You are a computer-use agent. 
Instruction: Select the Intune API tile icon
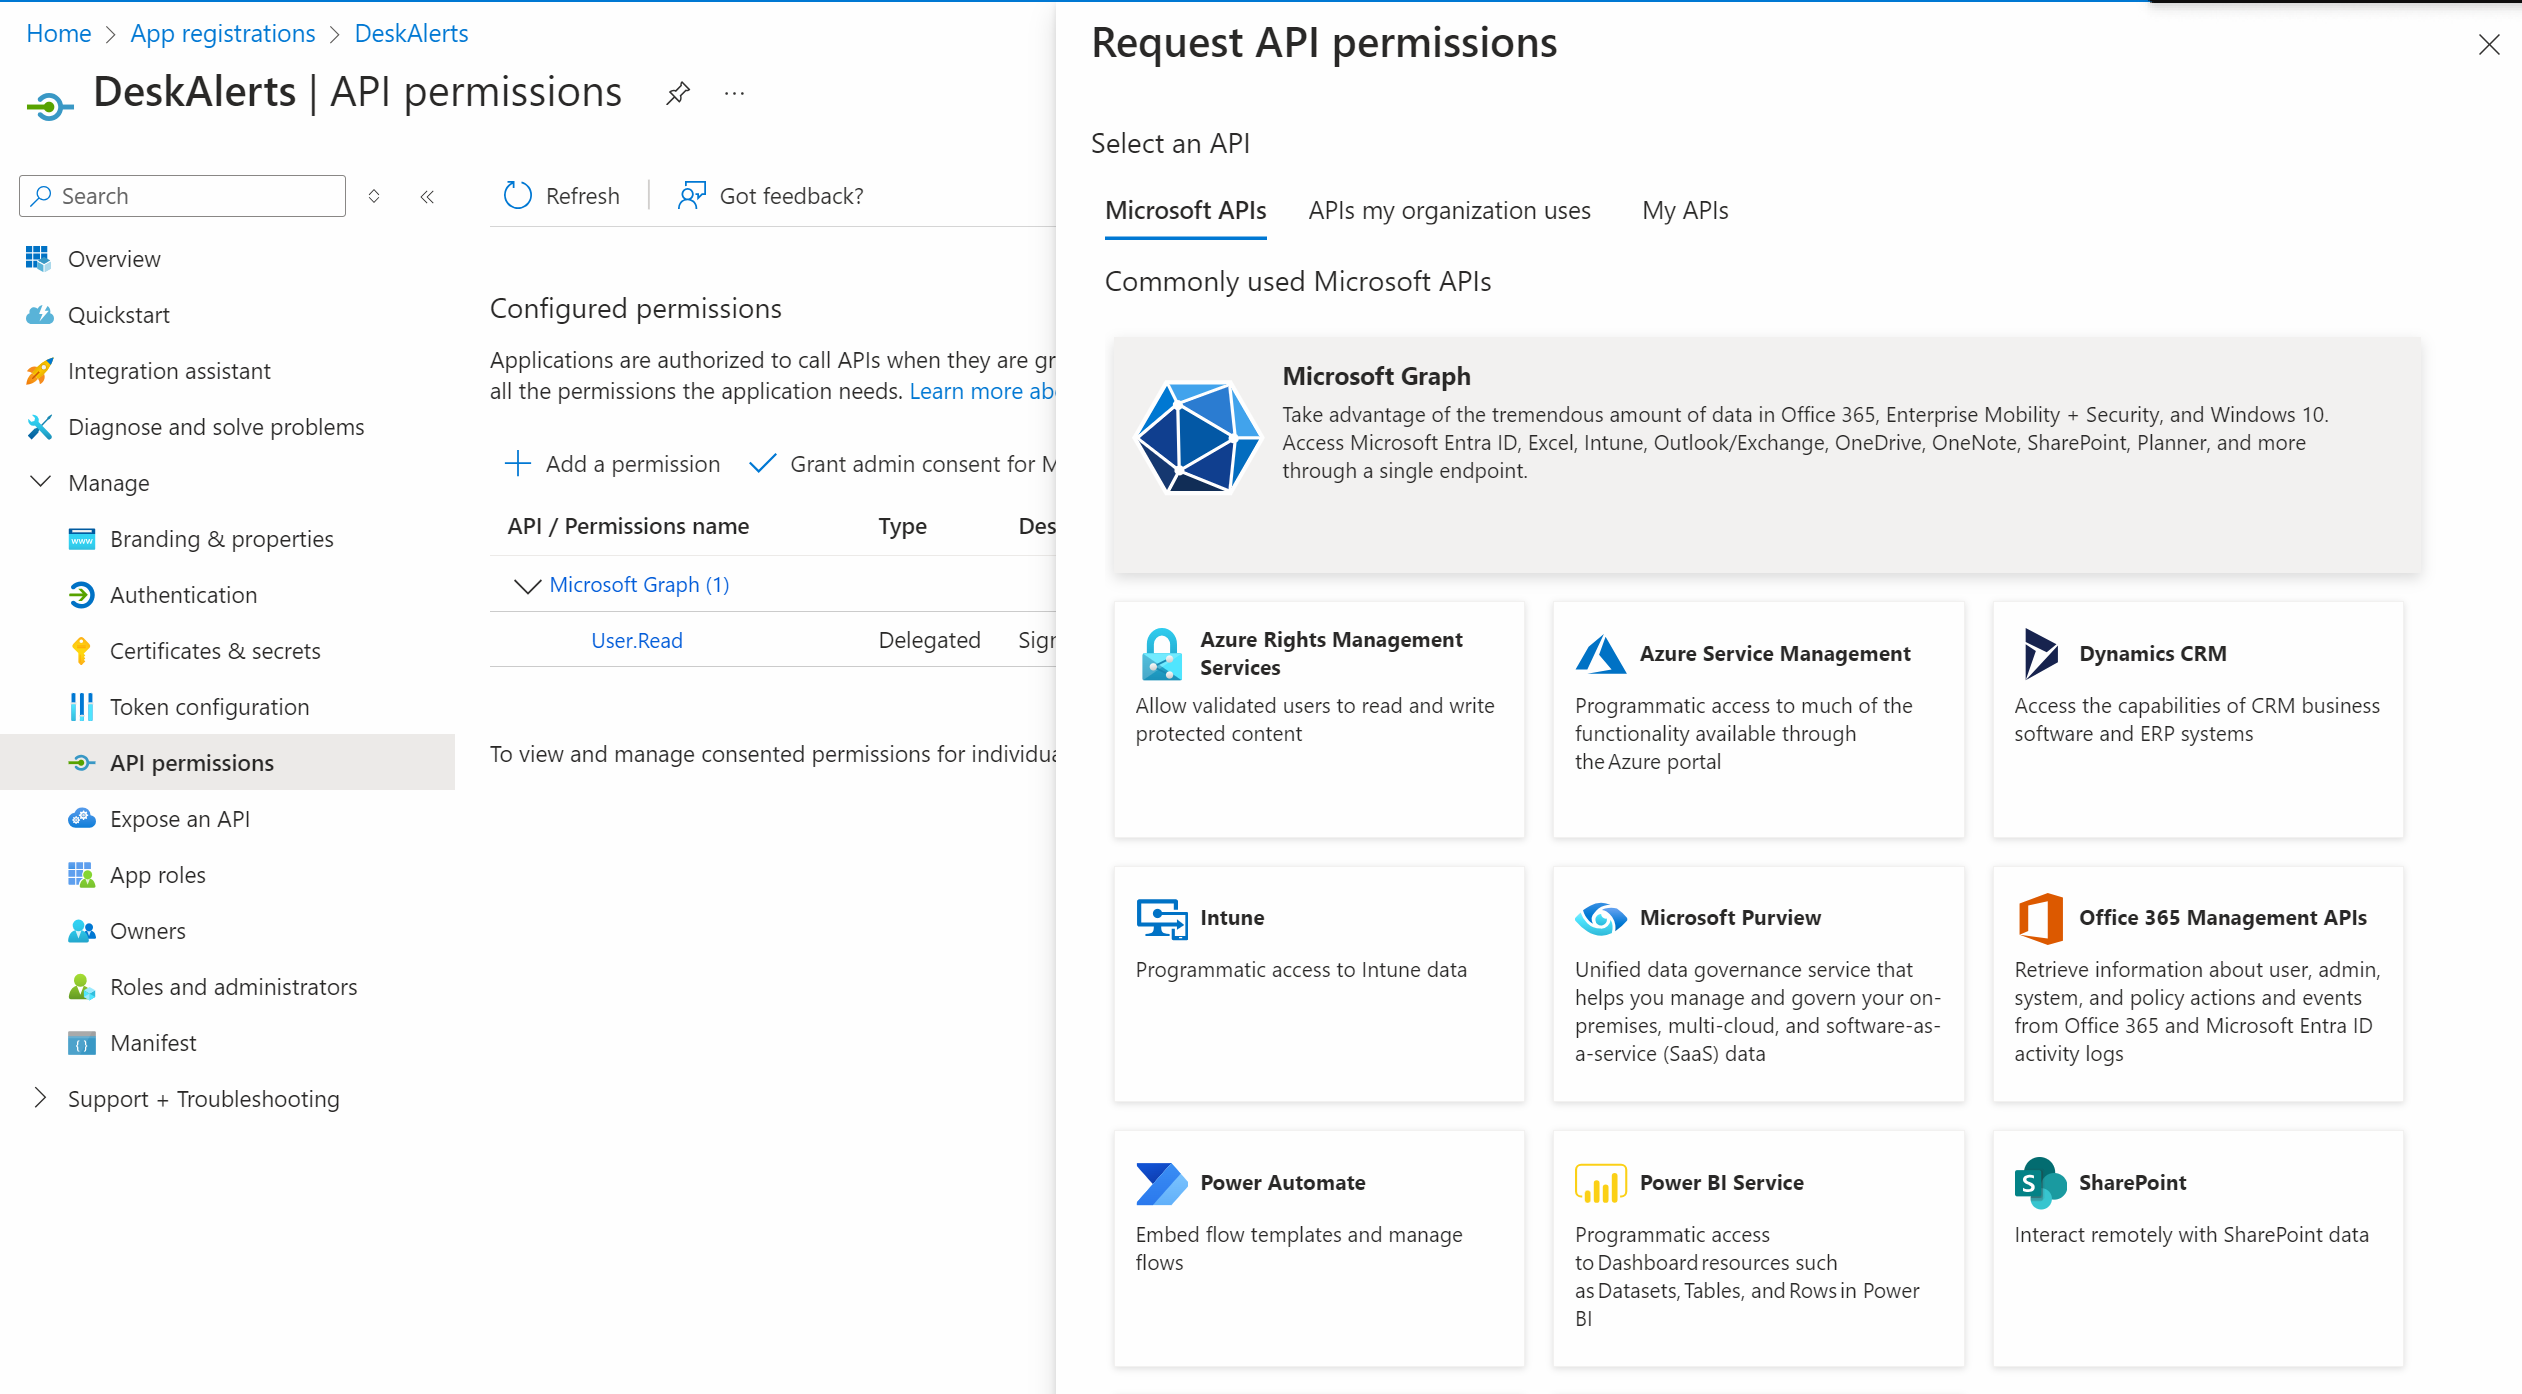coord(1161,918)
